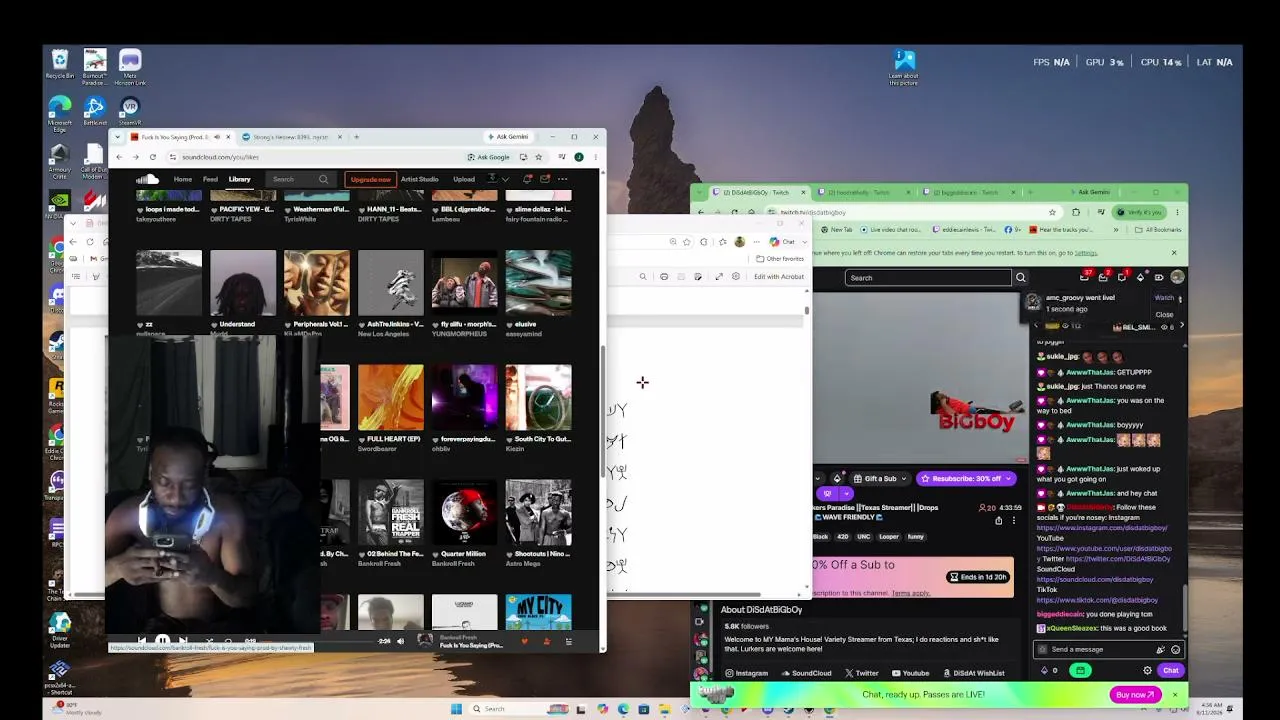1280x720 pixels.
Task: Click the Twitch Chat send button
Action: (x=1170, y=670)
